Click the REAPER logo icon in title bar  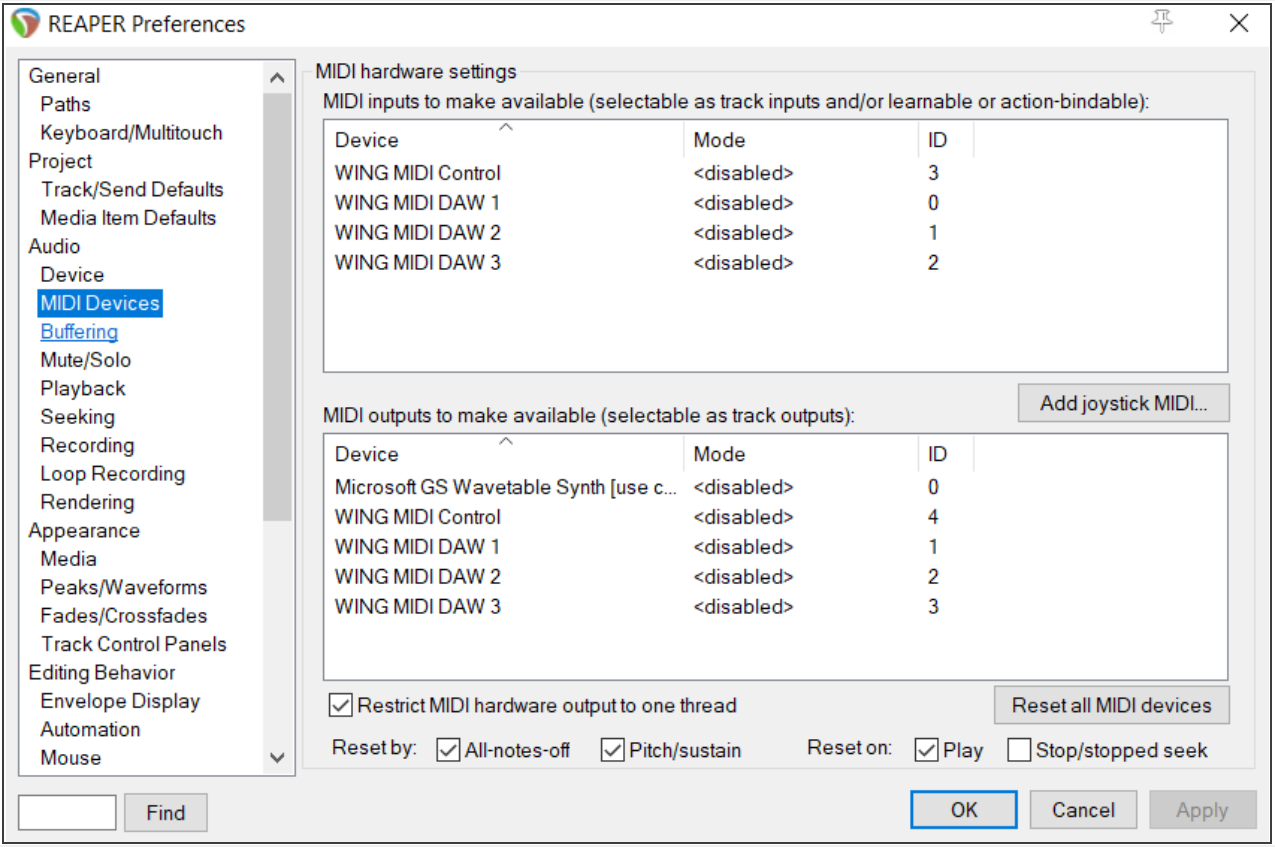tap(27, 23)
